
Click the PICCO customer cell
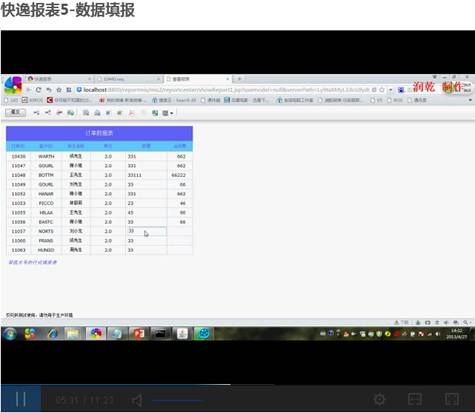click(x=46, y=203)
